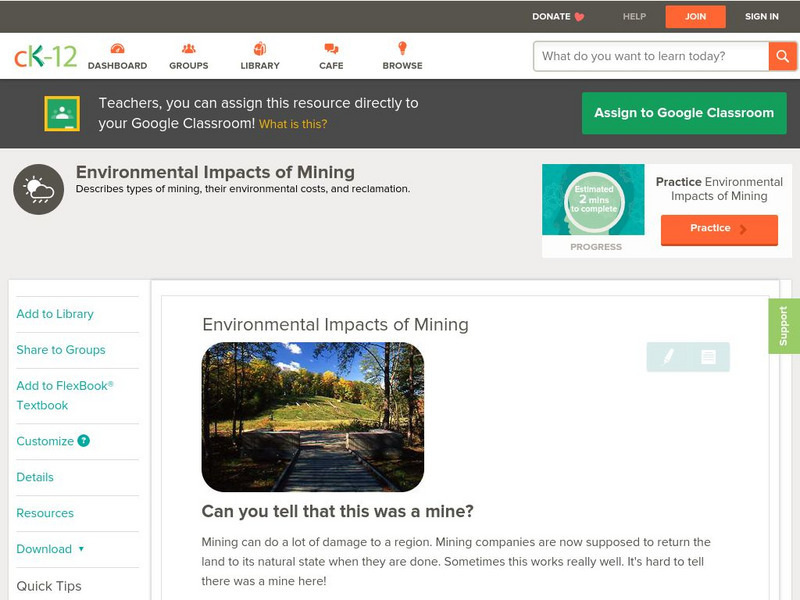The width and height of the screenshot is (800, 600).
Task: Open the notes icon beside highlighter
Action: tap(708, 356)
